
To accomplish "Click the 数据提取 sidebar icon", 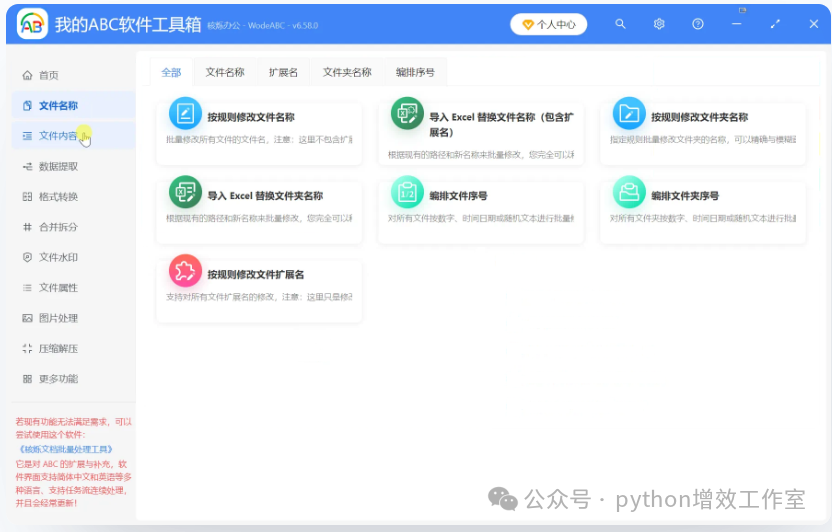I will pyautogui.click(x=27, y=167).
